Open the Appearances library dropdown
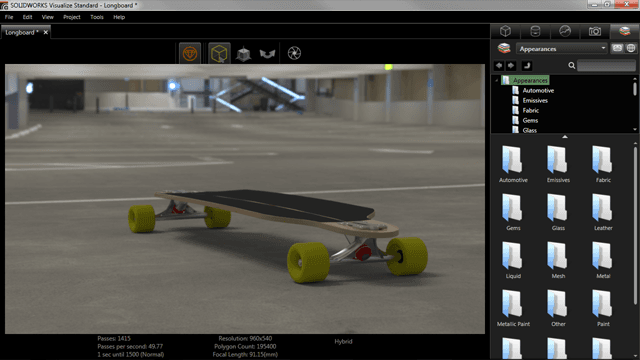640x360 pixels. [x=562, y=49]
